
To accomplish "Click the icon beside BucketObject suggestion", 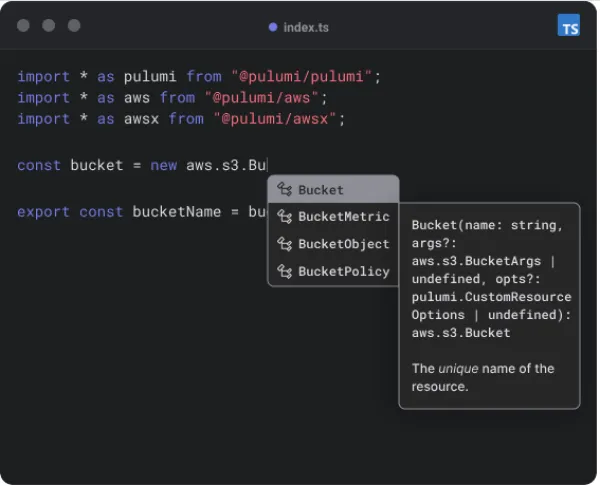I will pyautogui.click(x=284, y=244).
